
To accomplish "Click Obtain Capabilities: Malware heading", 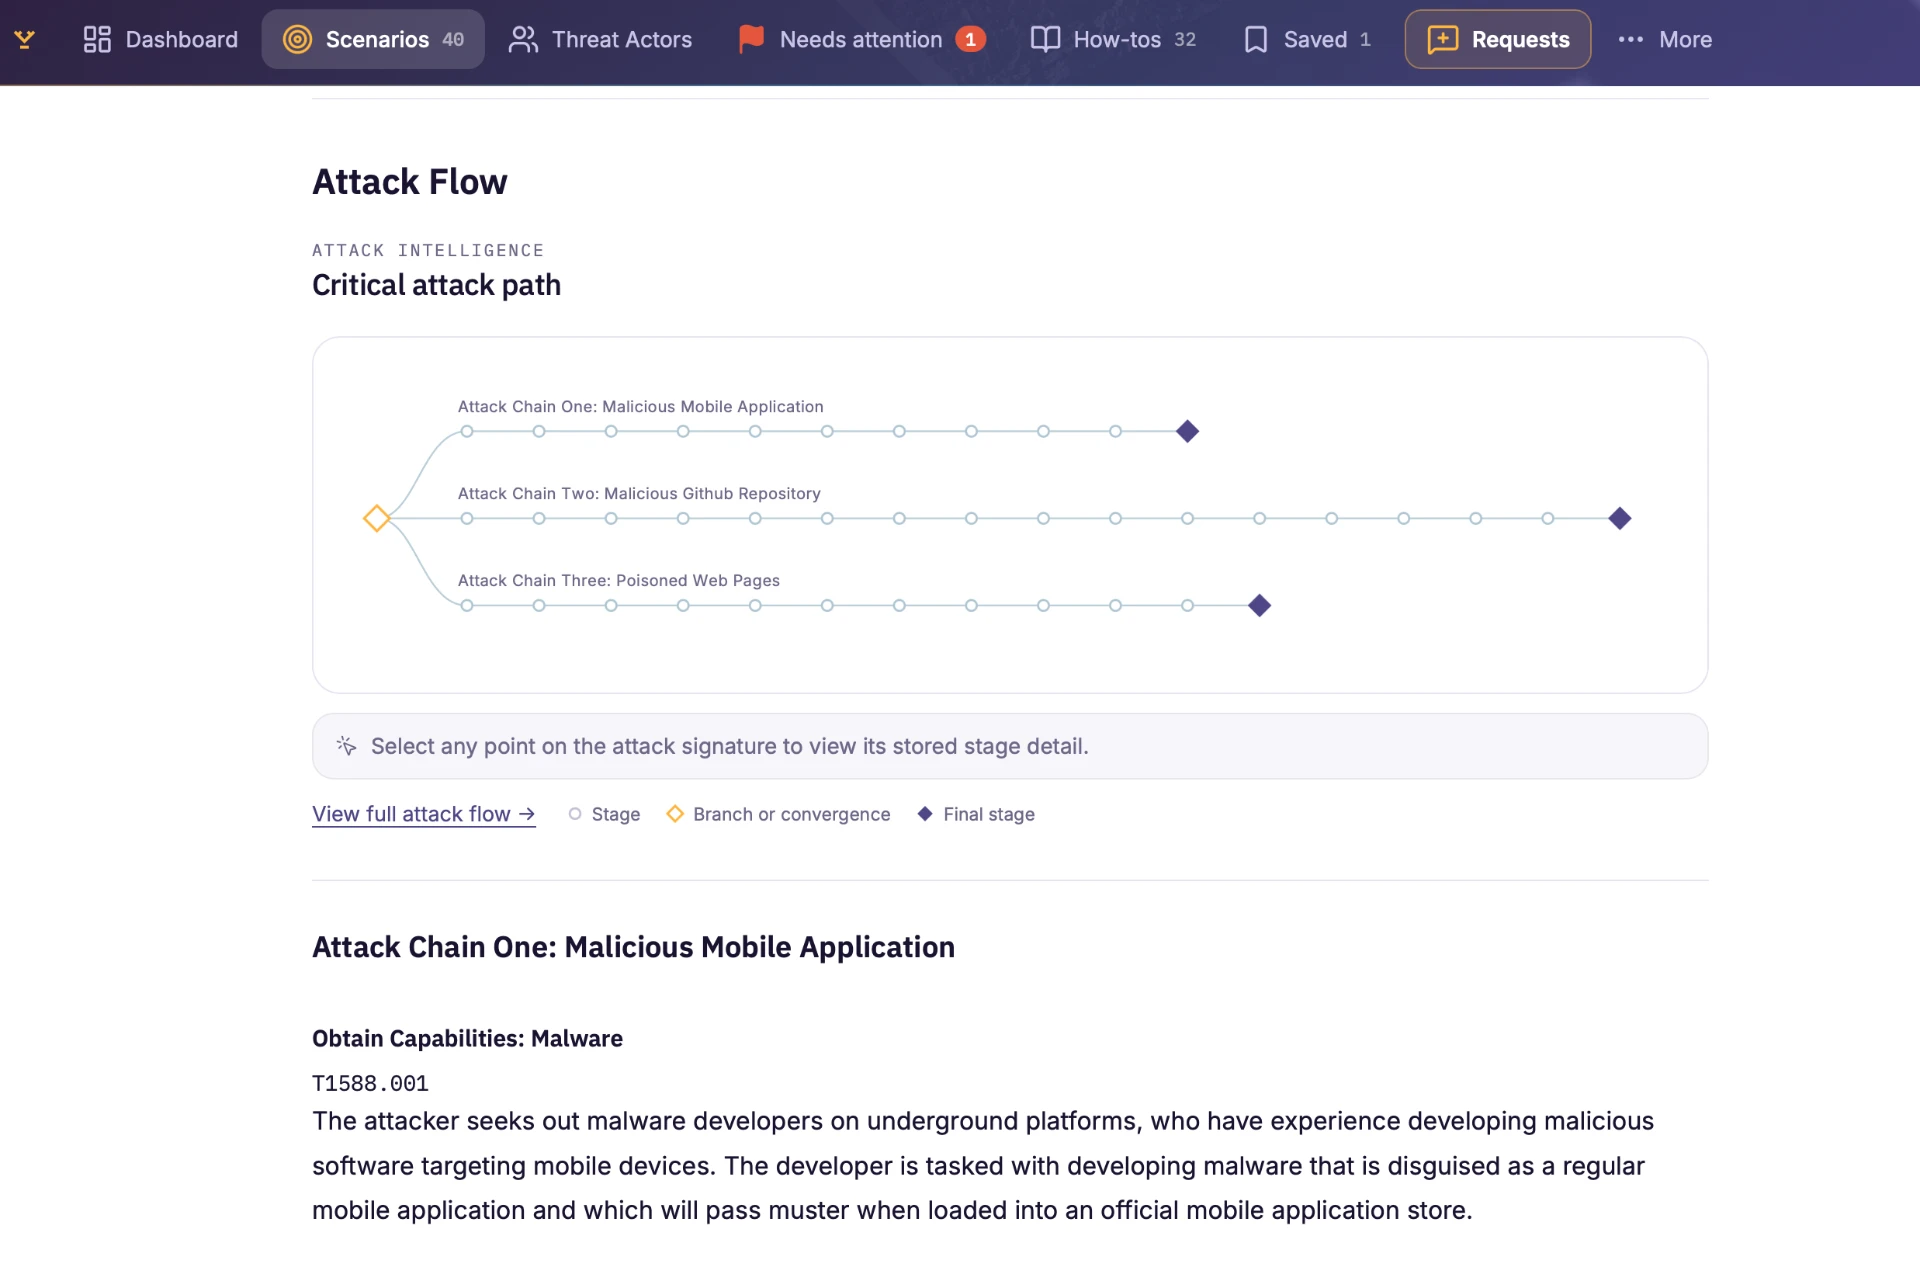I will click(467, 1038).
